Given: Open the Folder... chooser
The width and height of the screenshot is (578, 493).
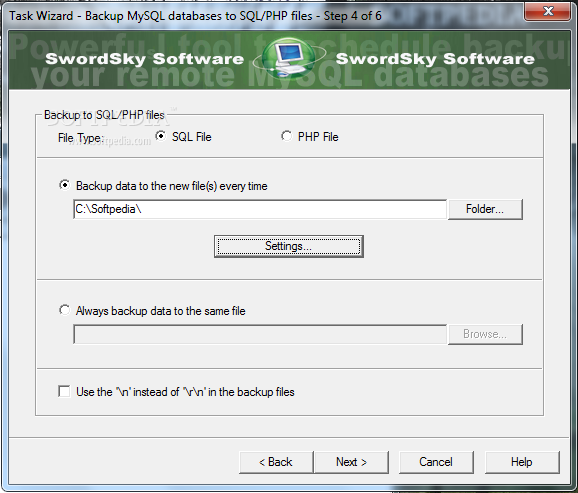Looking at the screenshot, I should [x=485, y=209].
